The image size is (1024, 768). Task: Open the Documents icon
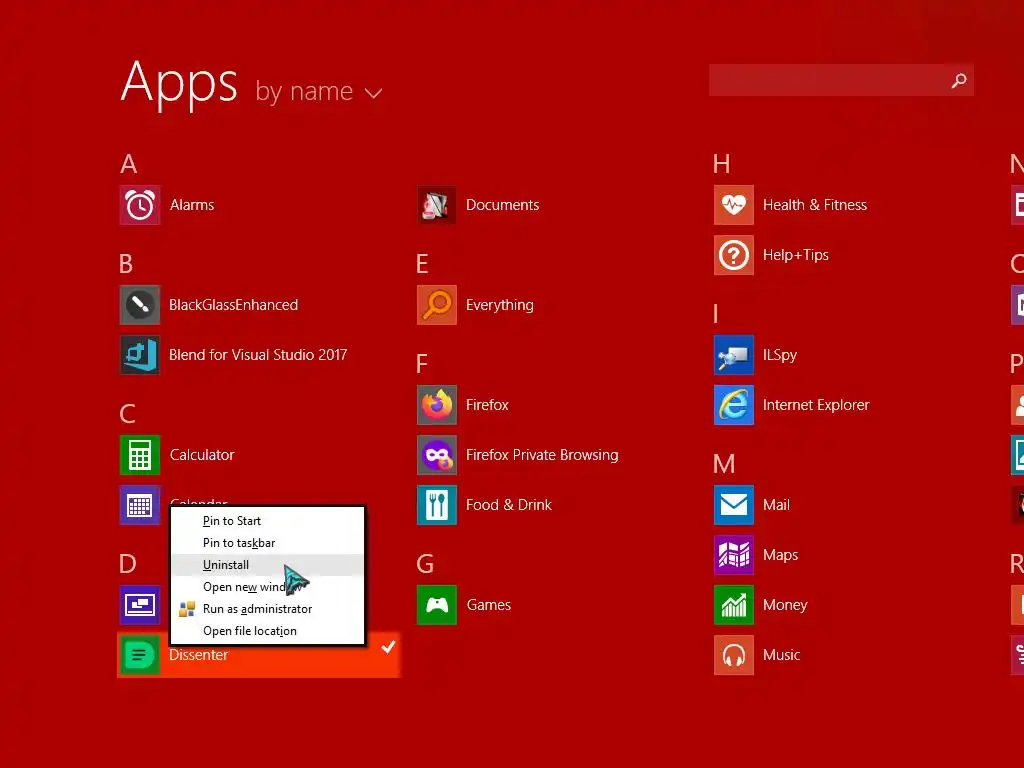click(x=437, y=205)
